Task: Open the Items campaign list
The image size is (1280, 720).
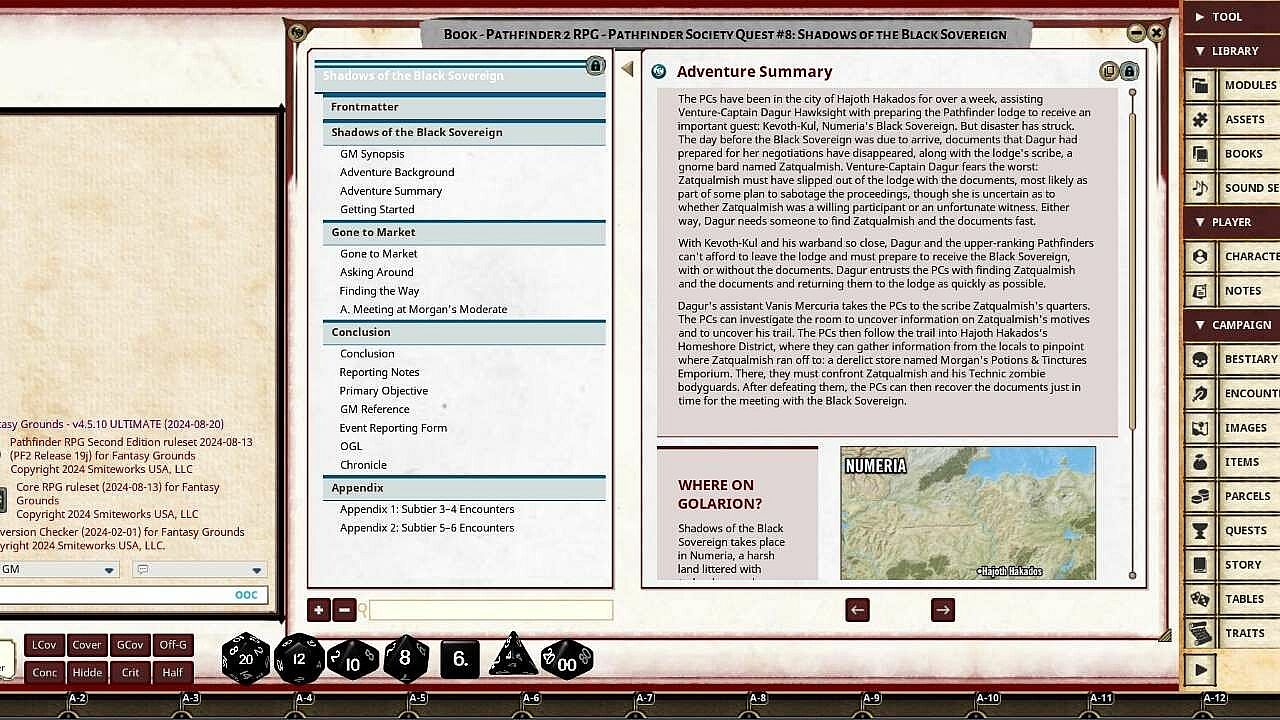Action: click(x=1232, y=462)
